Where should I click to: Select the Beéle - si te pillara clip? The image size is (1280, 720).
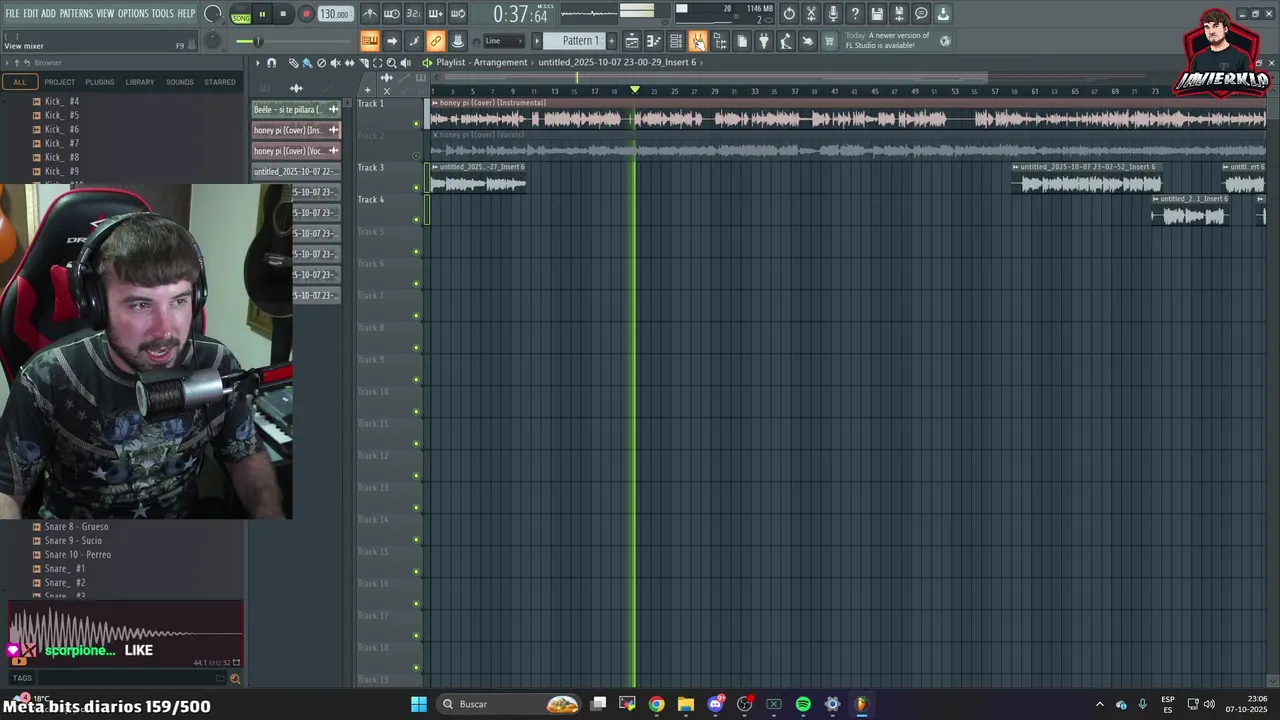pyautogui.click(x=296, y=109)
